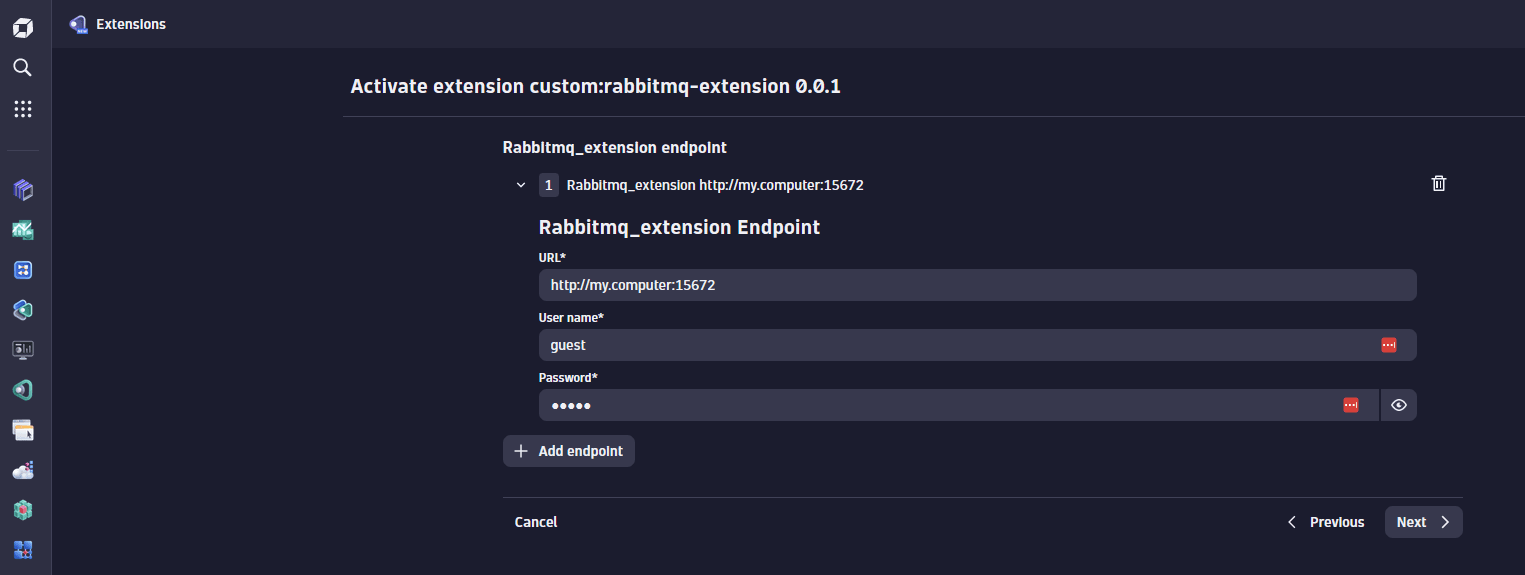Click the Add endpoint button
Image resolution: width=1525 pixels, height=575 pixels.
click(569, 451)
